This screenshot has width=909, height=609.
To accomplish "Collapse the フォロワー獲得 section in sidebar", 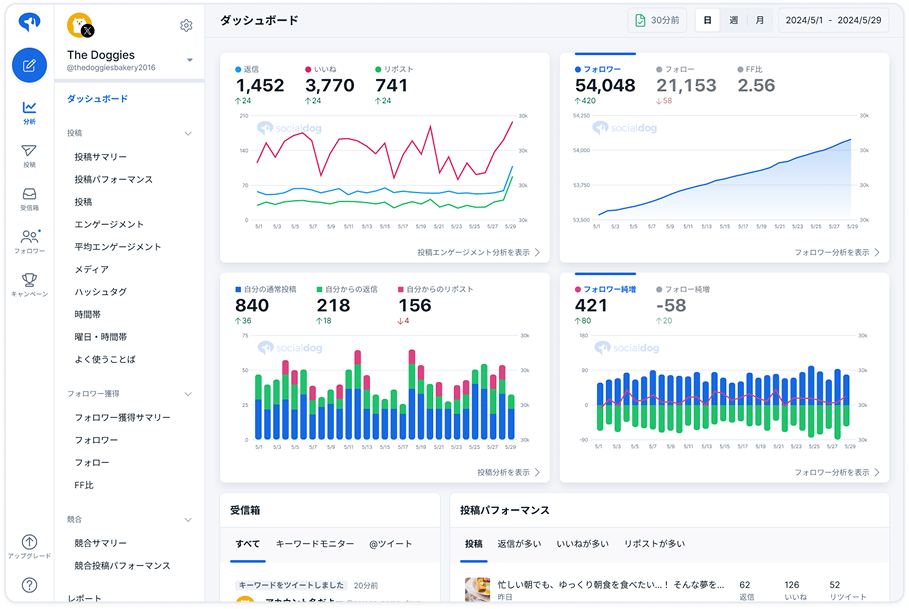I will (x=187, y=394).
